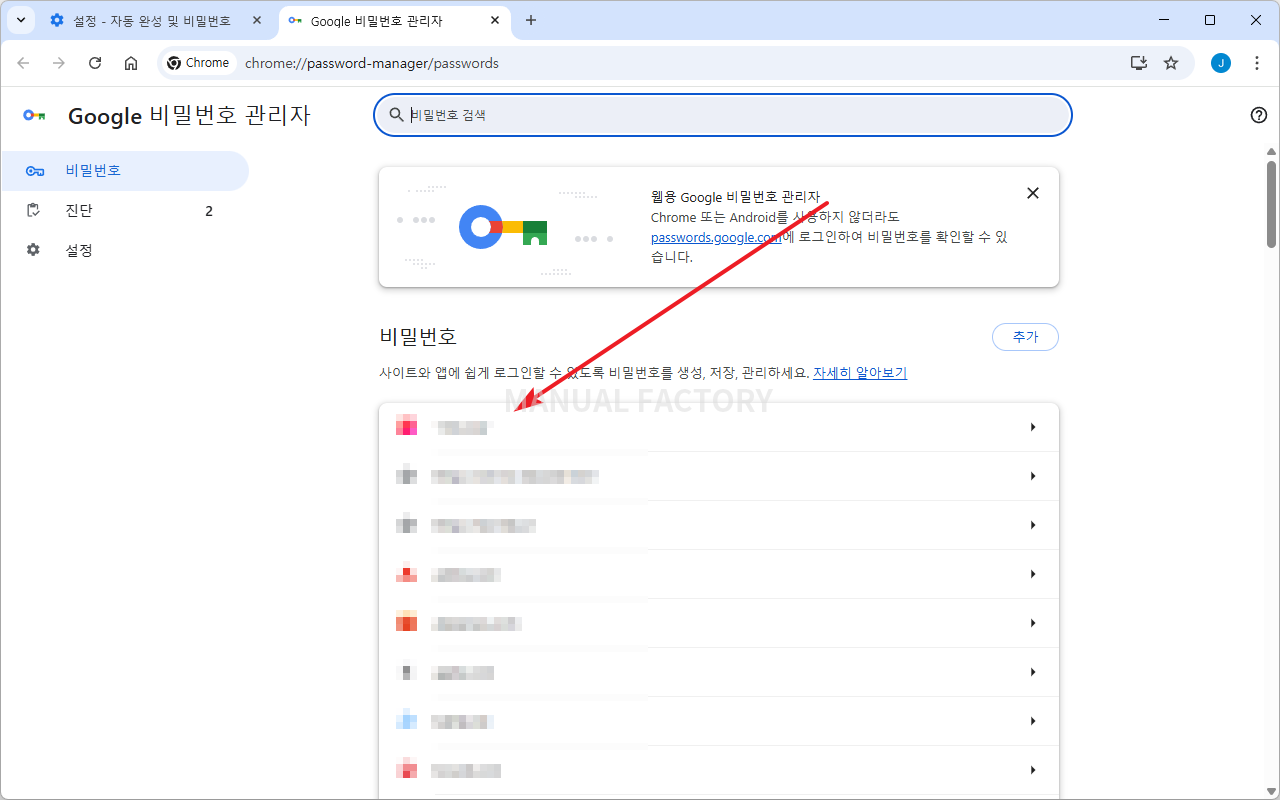1280x800 pixels.
Task: Click the help question mark icon
Action: [1259, 115]
